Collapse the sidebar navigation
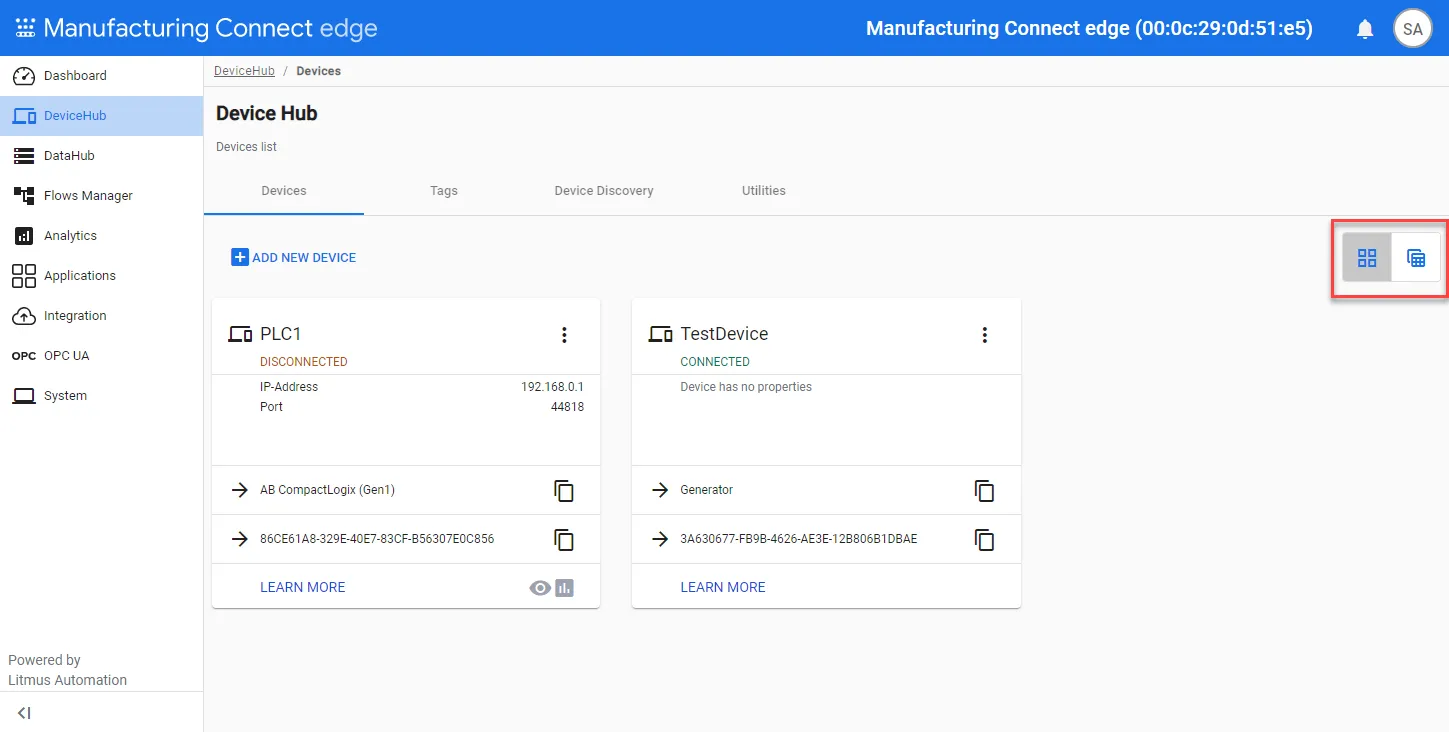 click(x=24, y=713)
